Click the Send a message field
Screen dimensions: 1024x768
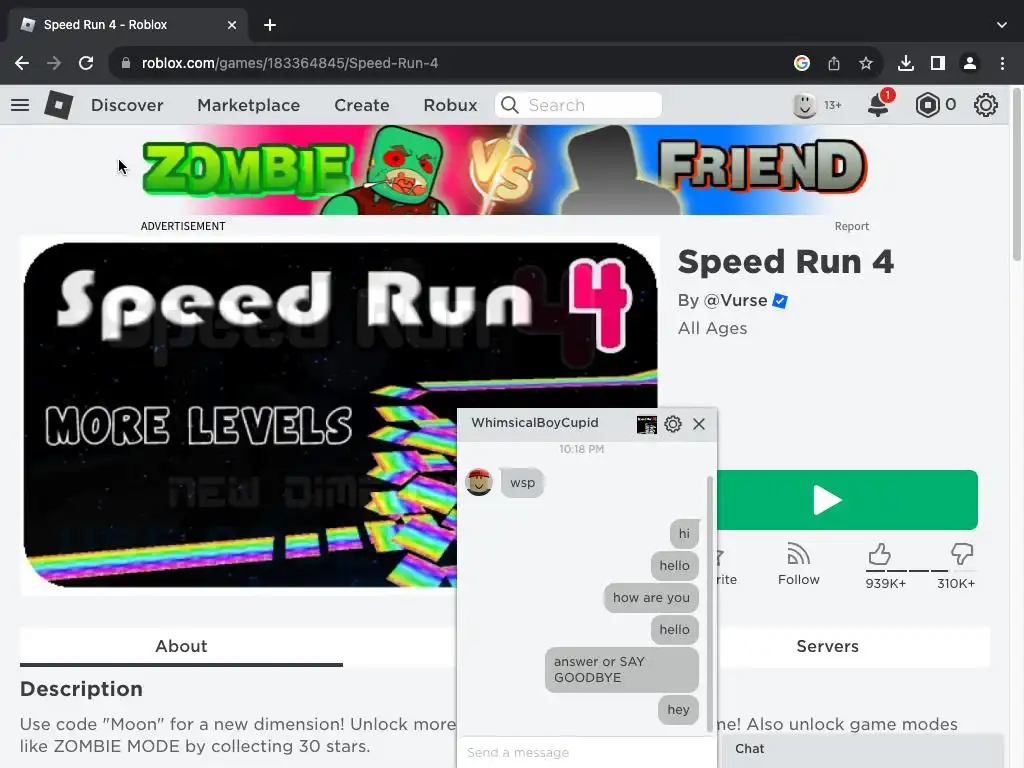tap(586, 752)
